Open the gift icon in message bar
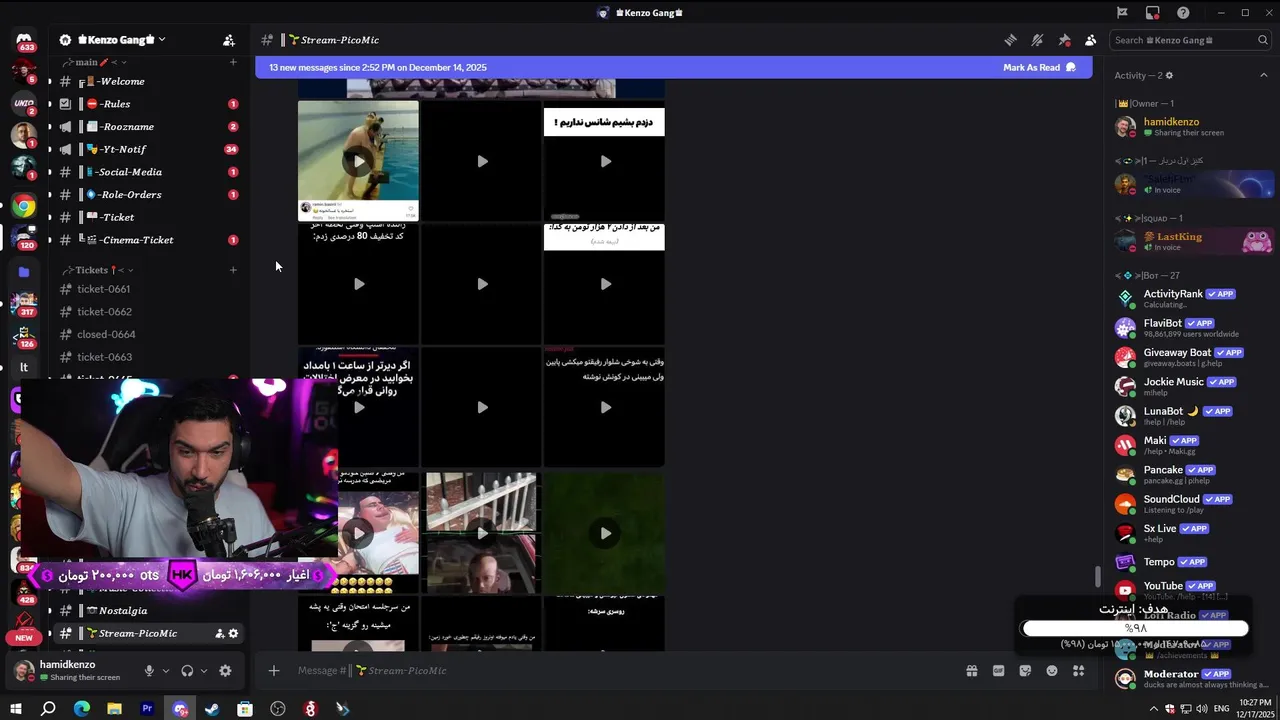1280x720 pixels. pos(971,671)
